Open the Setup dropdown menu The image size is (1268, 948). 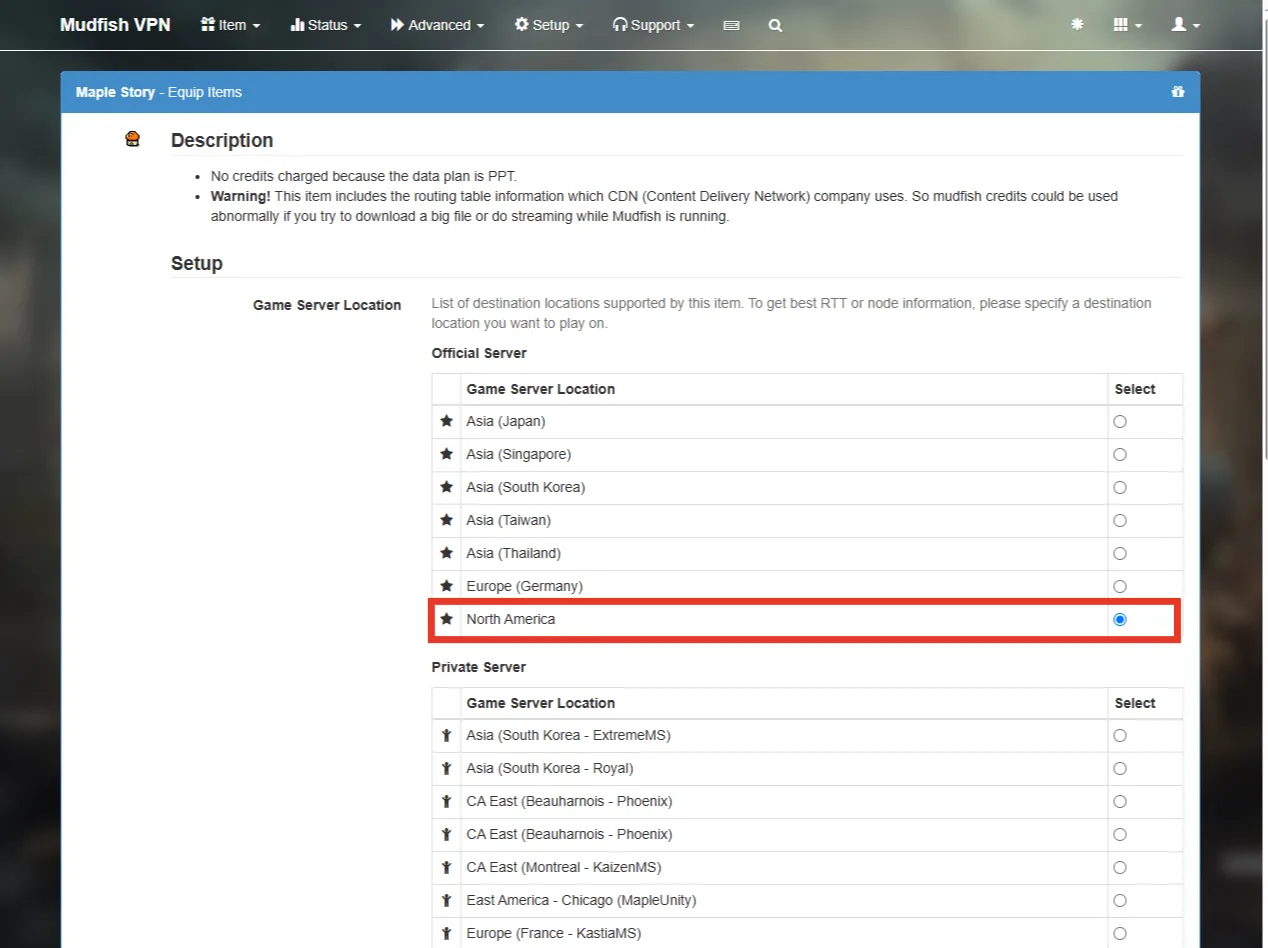(x=548, y=25)
